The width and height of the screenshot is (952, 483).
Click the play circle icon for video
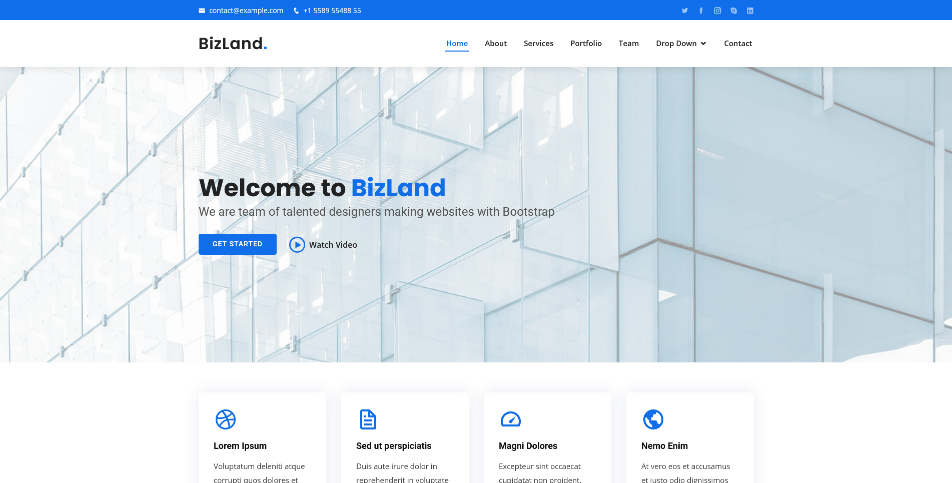(297, 245)
